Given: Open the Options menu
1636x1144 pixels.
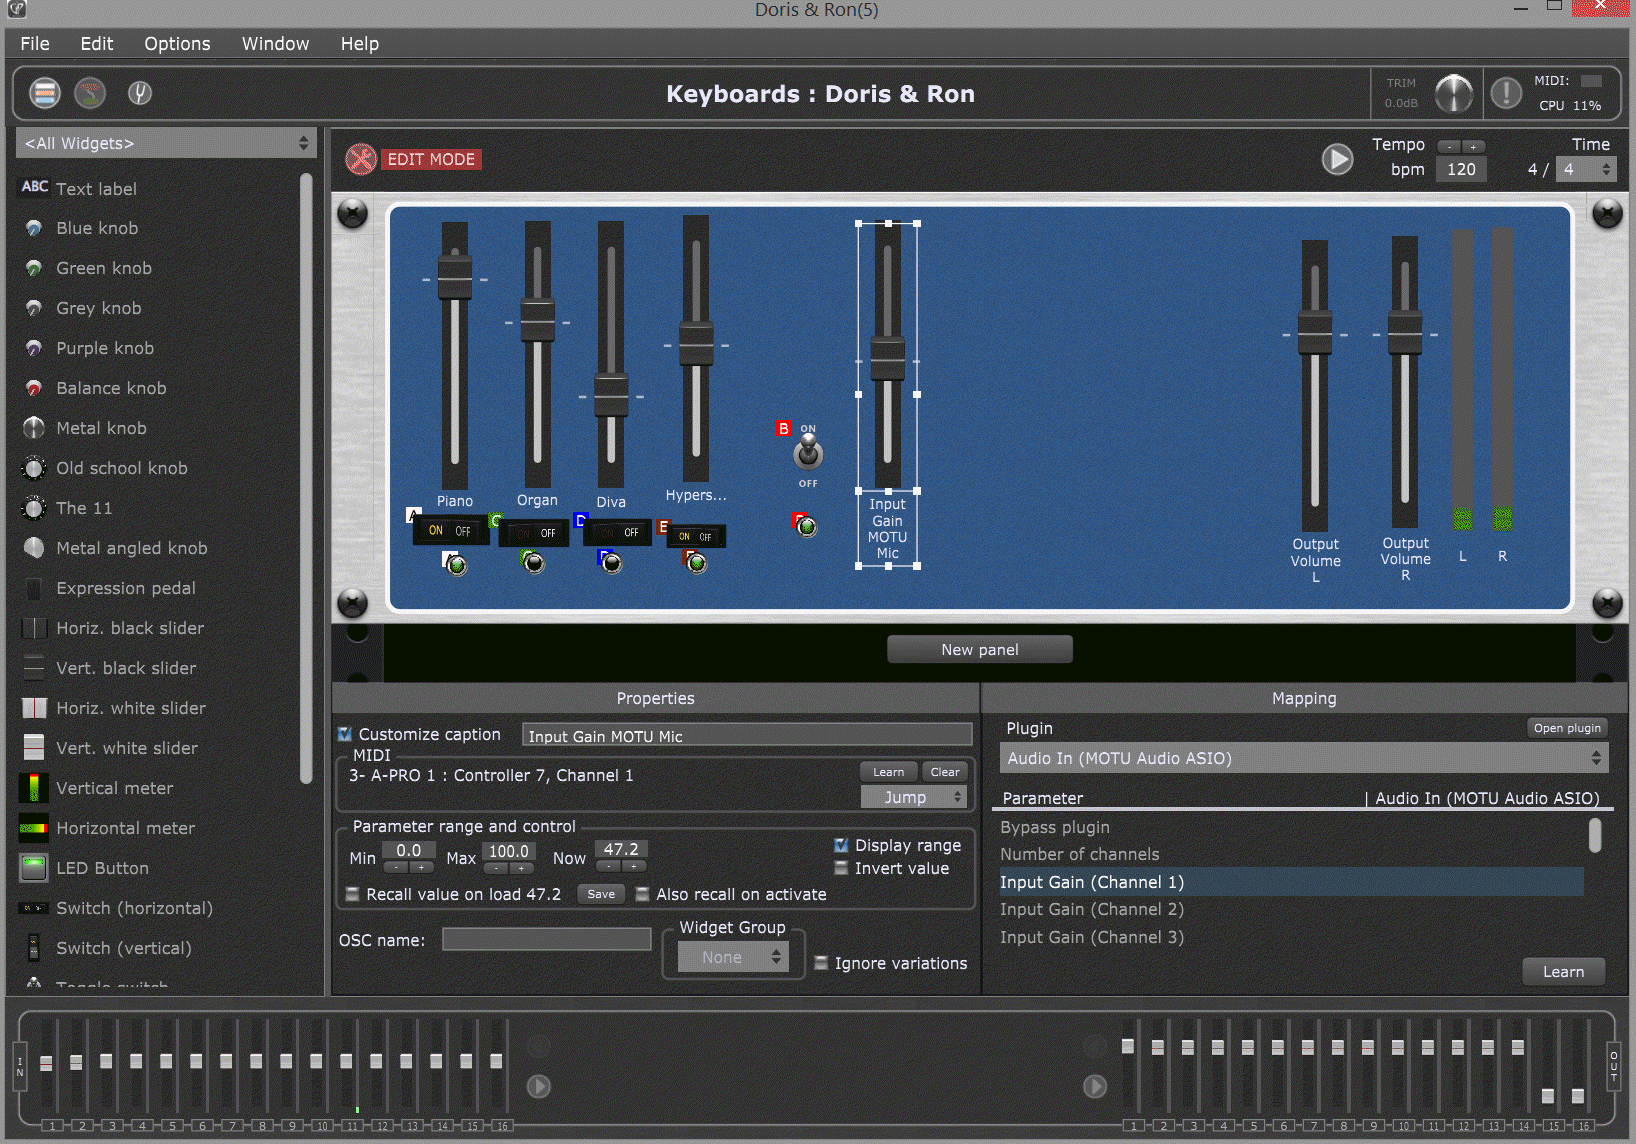Looking at the screenshot, I should click(177, 44).
